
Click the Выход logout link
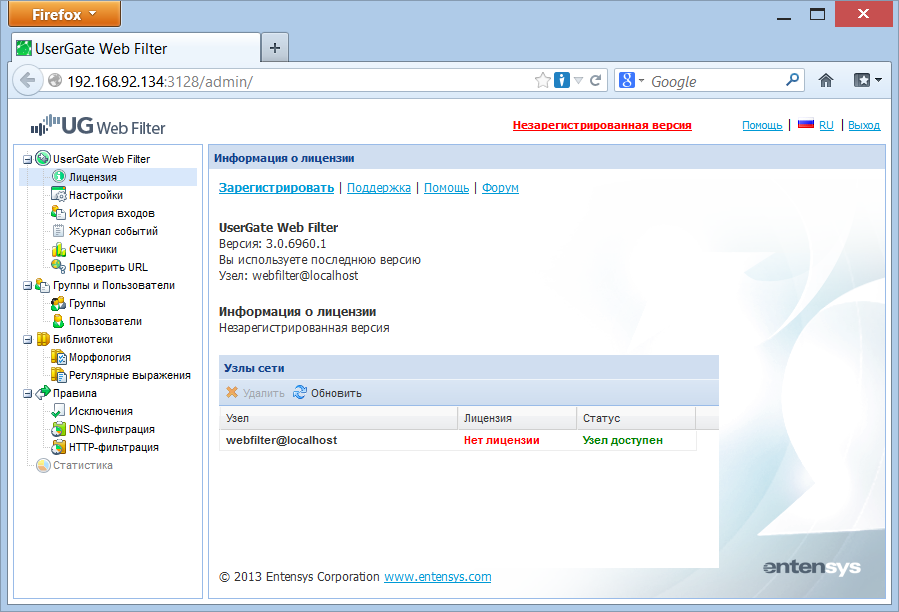[x=864, y=125]
